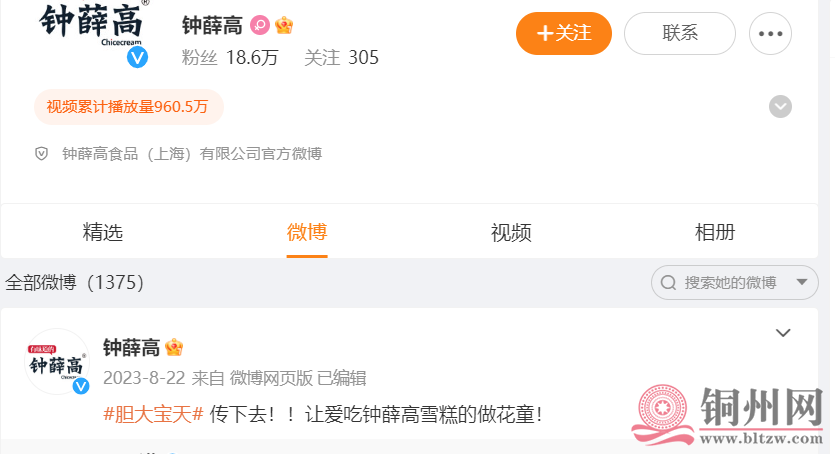Select the 微博 tab
Image resolution: width=835 pixels, height=454 pixels.
click(307, 233)
